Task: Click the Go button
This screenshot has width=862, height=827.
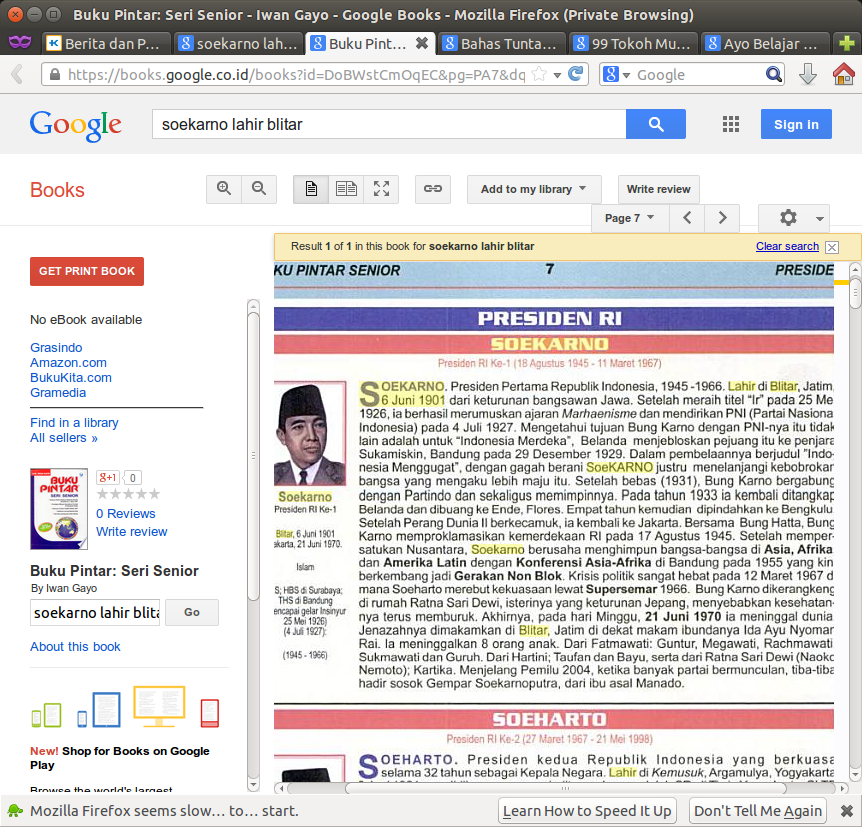Action: [x=192, y=612]
